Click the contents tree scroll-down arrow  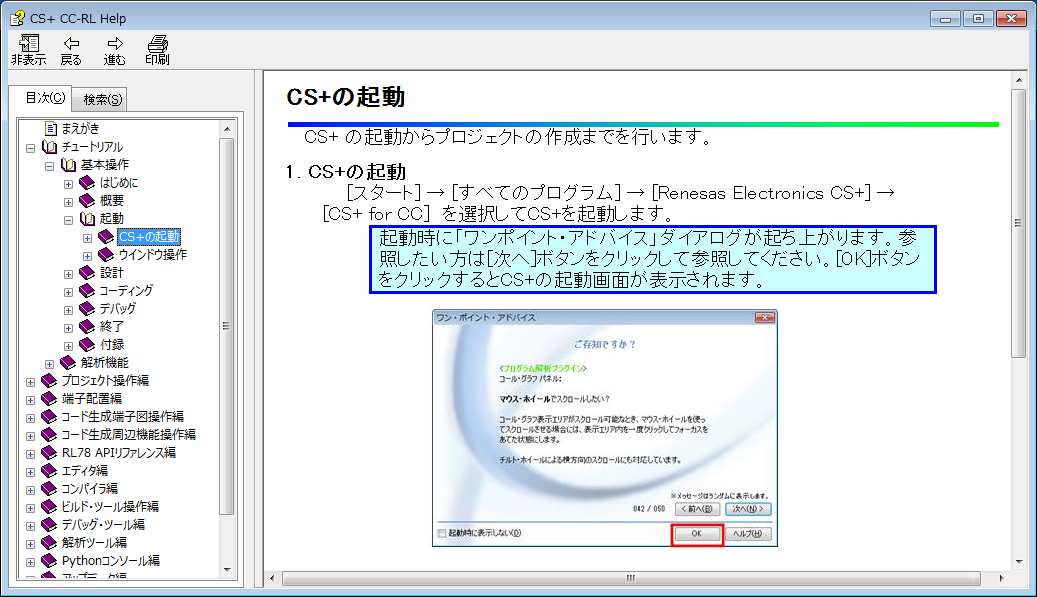click(227, 570)
